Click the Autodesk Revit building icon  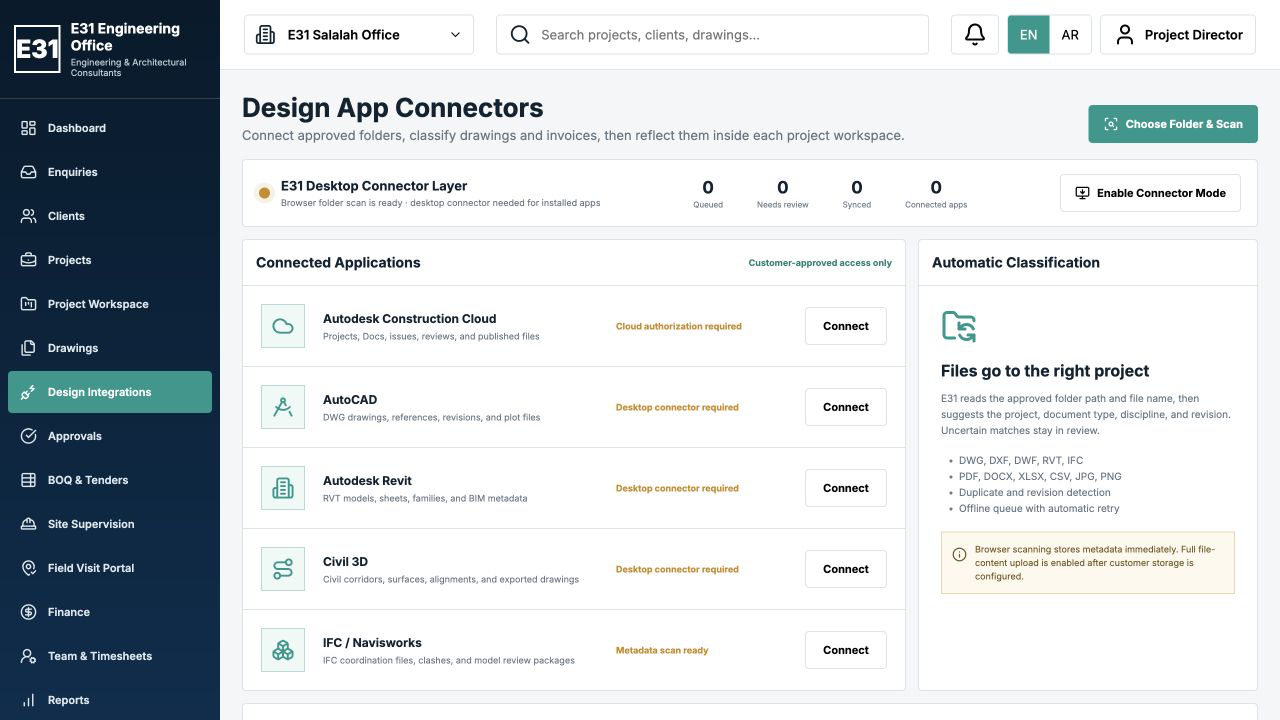(283, 488)
